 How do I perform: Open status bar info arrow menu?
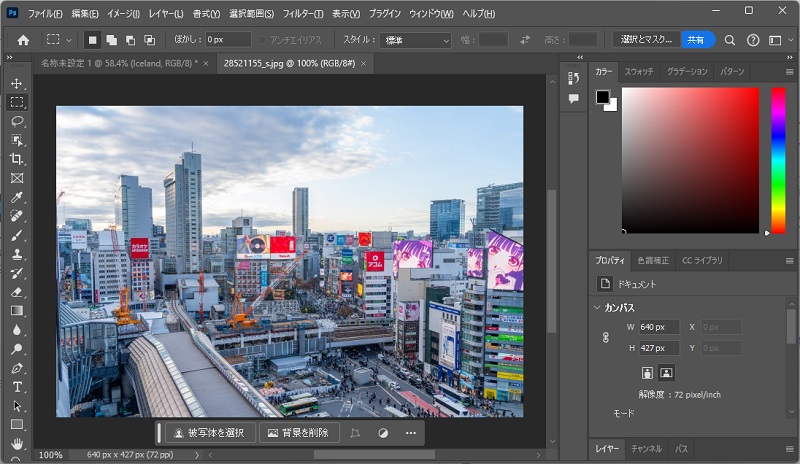pyautogui.click(x=197, y=454)
